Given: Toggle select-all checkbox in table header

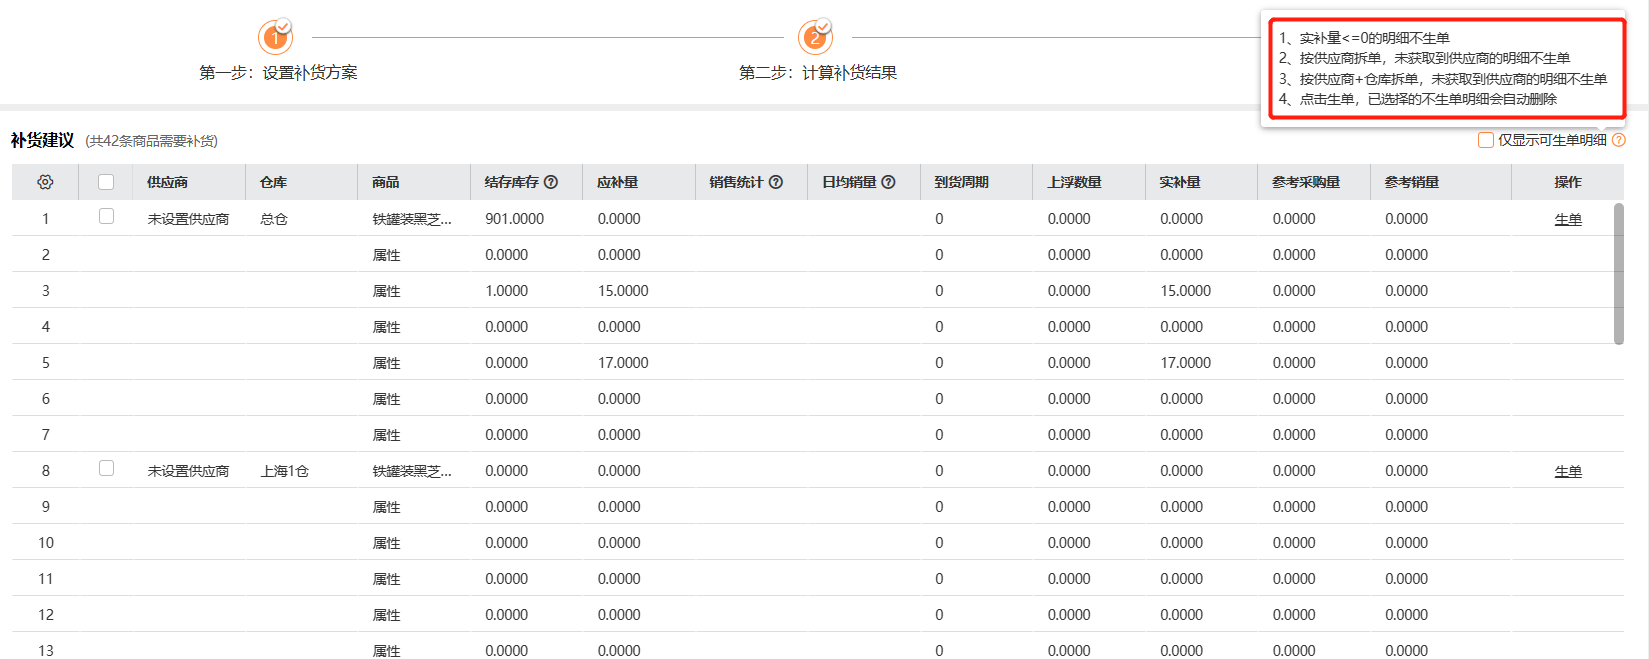Looking at the screenshot, I should pyautogui.click(x=106, y=182).
